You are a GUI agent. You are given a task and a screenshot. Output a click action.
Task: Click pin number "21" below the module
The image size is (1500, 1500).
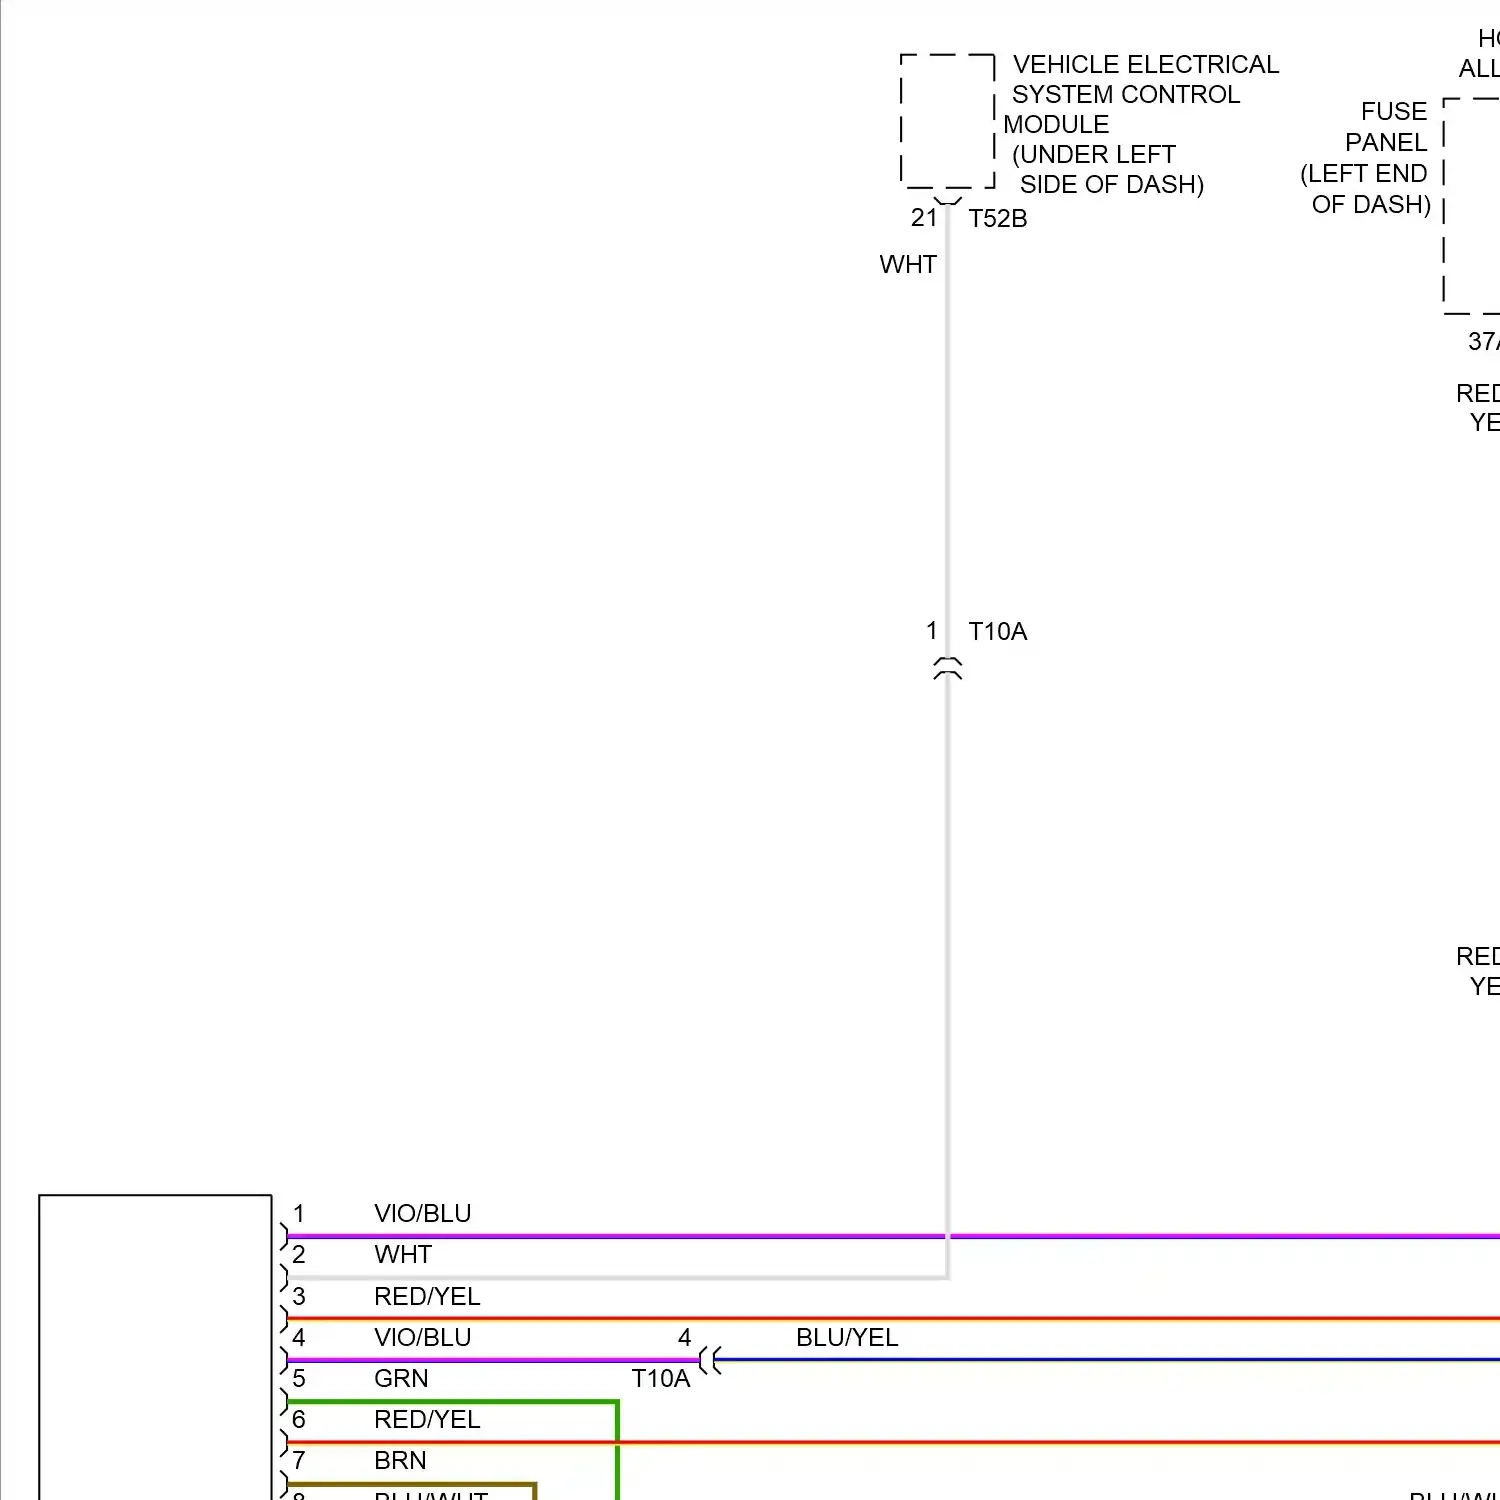tap(924, 218)
